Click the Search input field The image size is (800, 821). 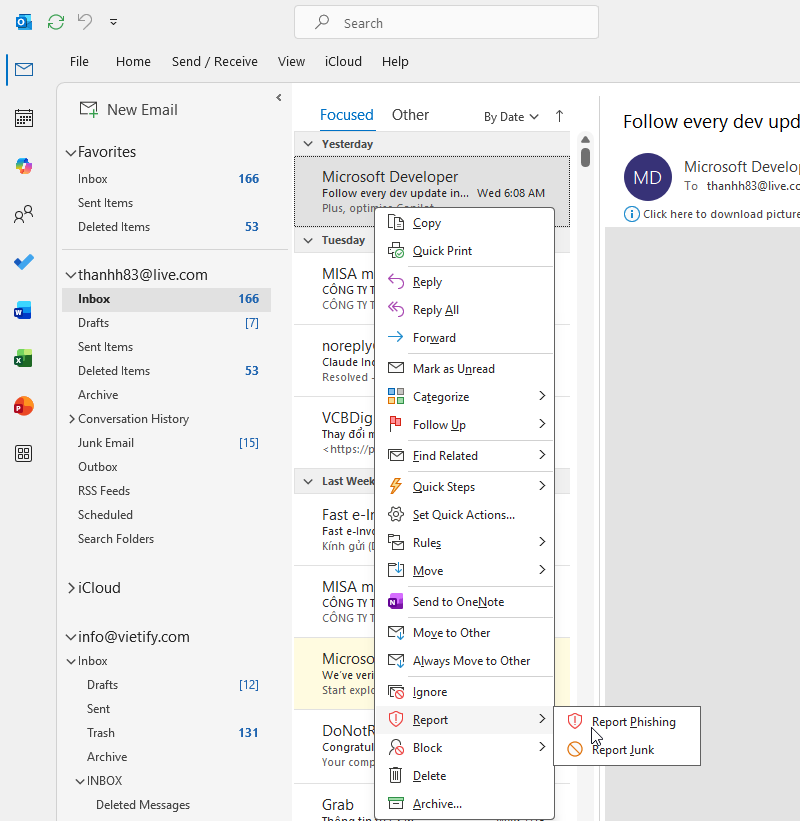point(446,23)
